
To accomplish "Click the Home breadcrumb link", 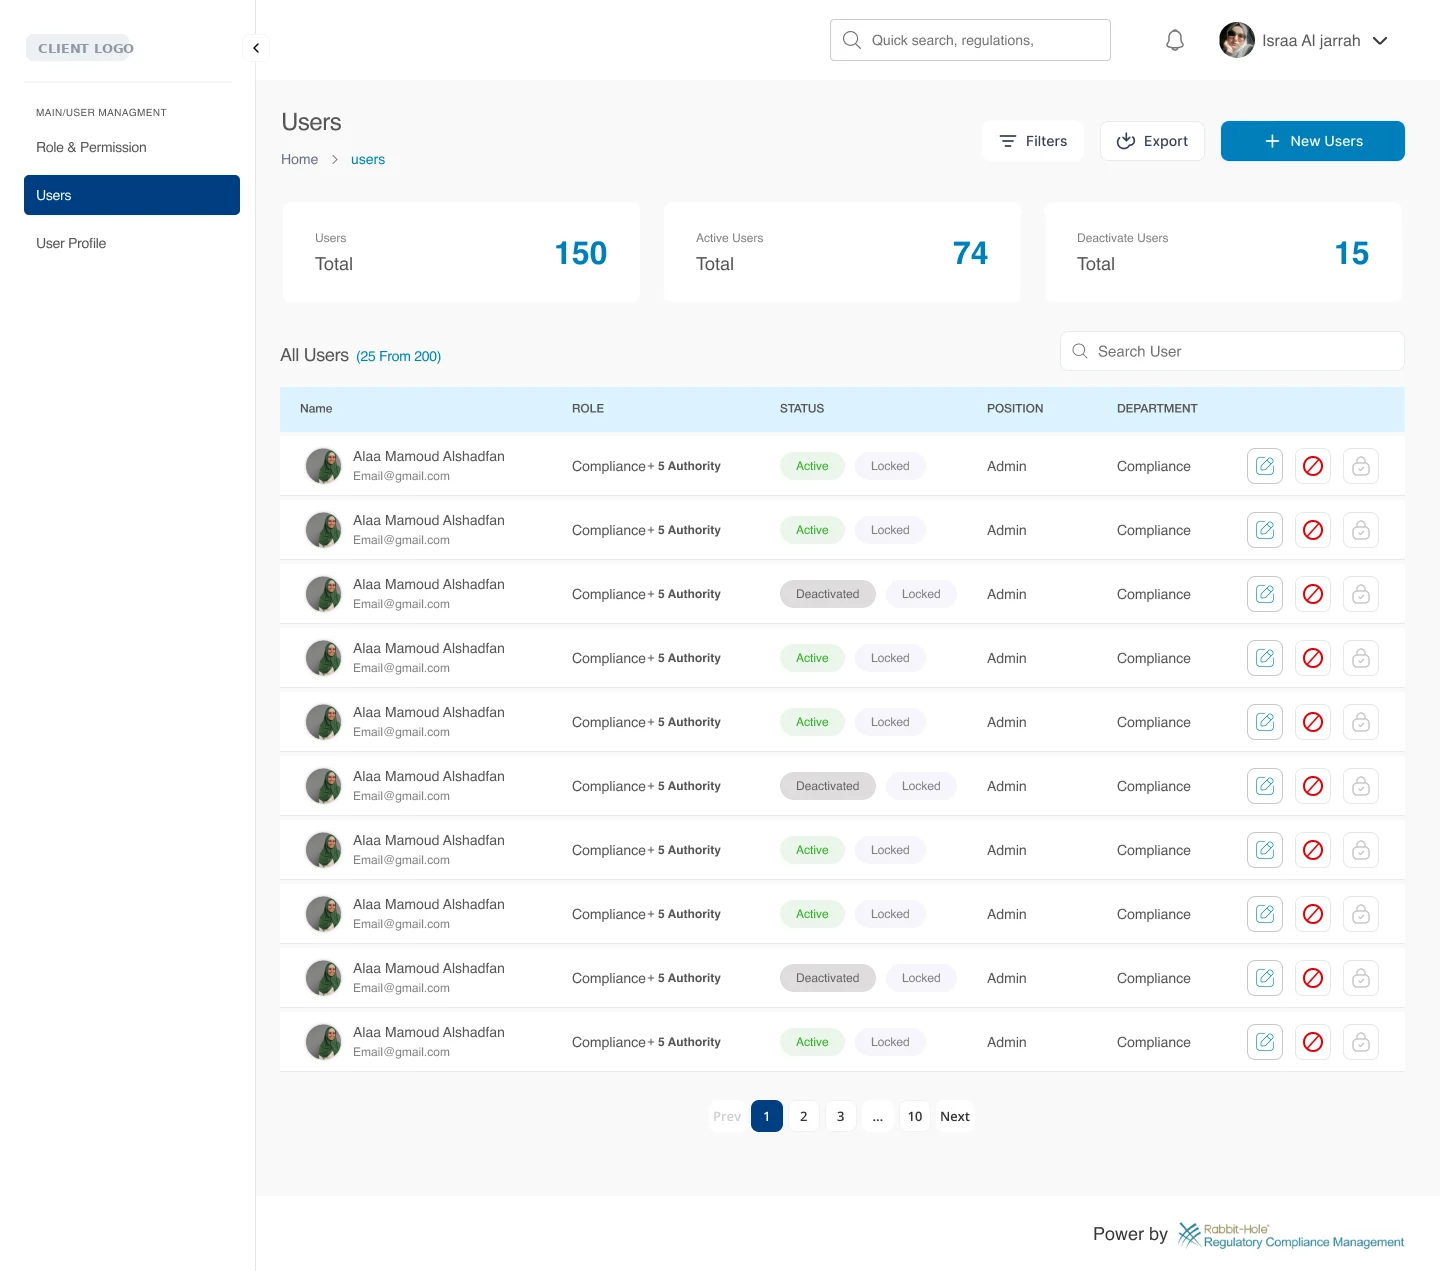I will point(299,159).
